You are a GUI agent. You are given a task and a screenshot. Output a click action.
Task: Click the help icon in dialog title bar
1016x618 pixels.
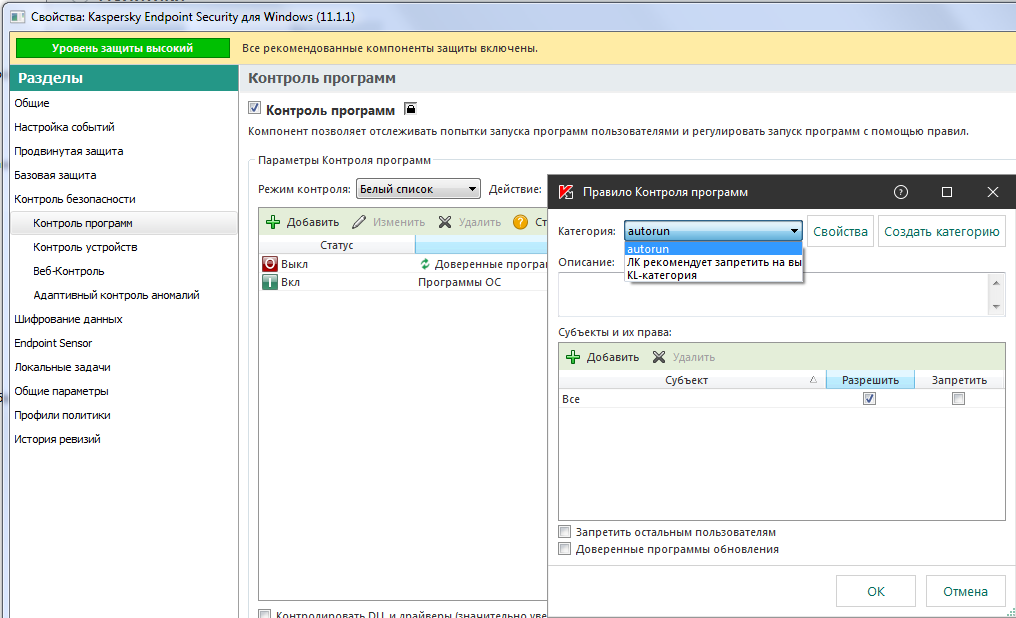[901, 192]
